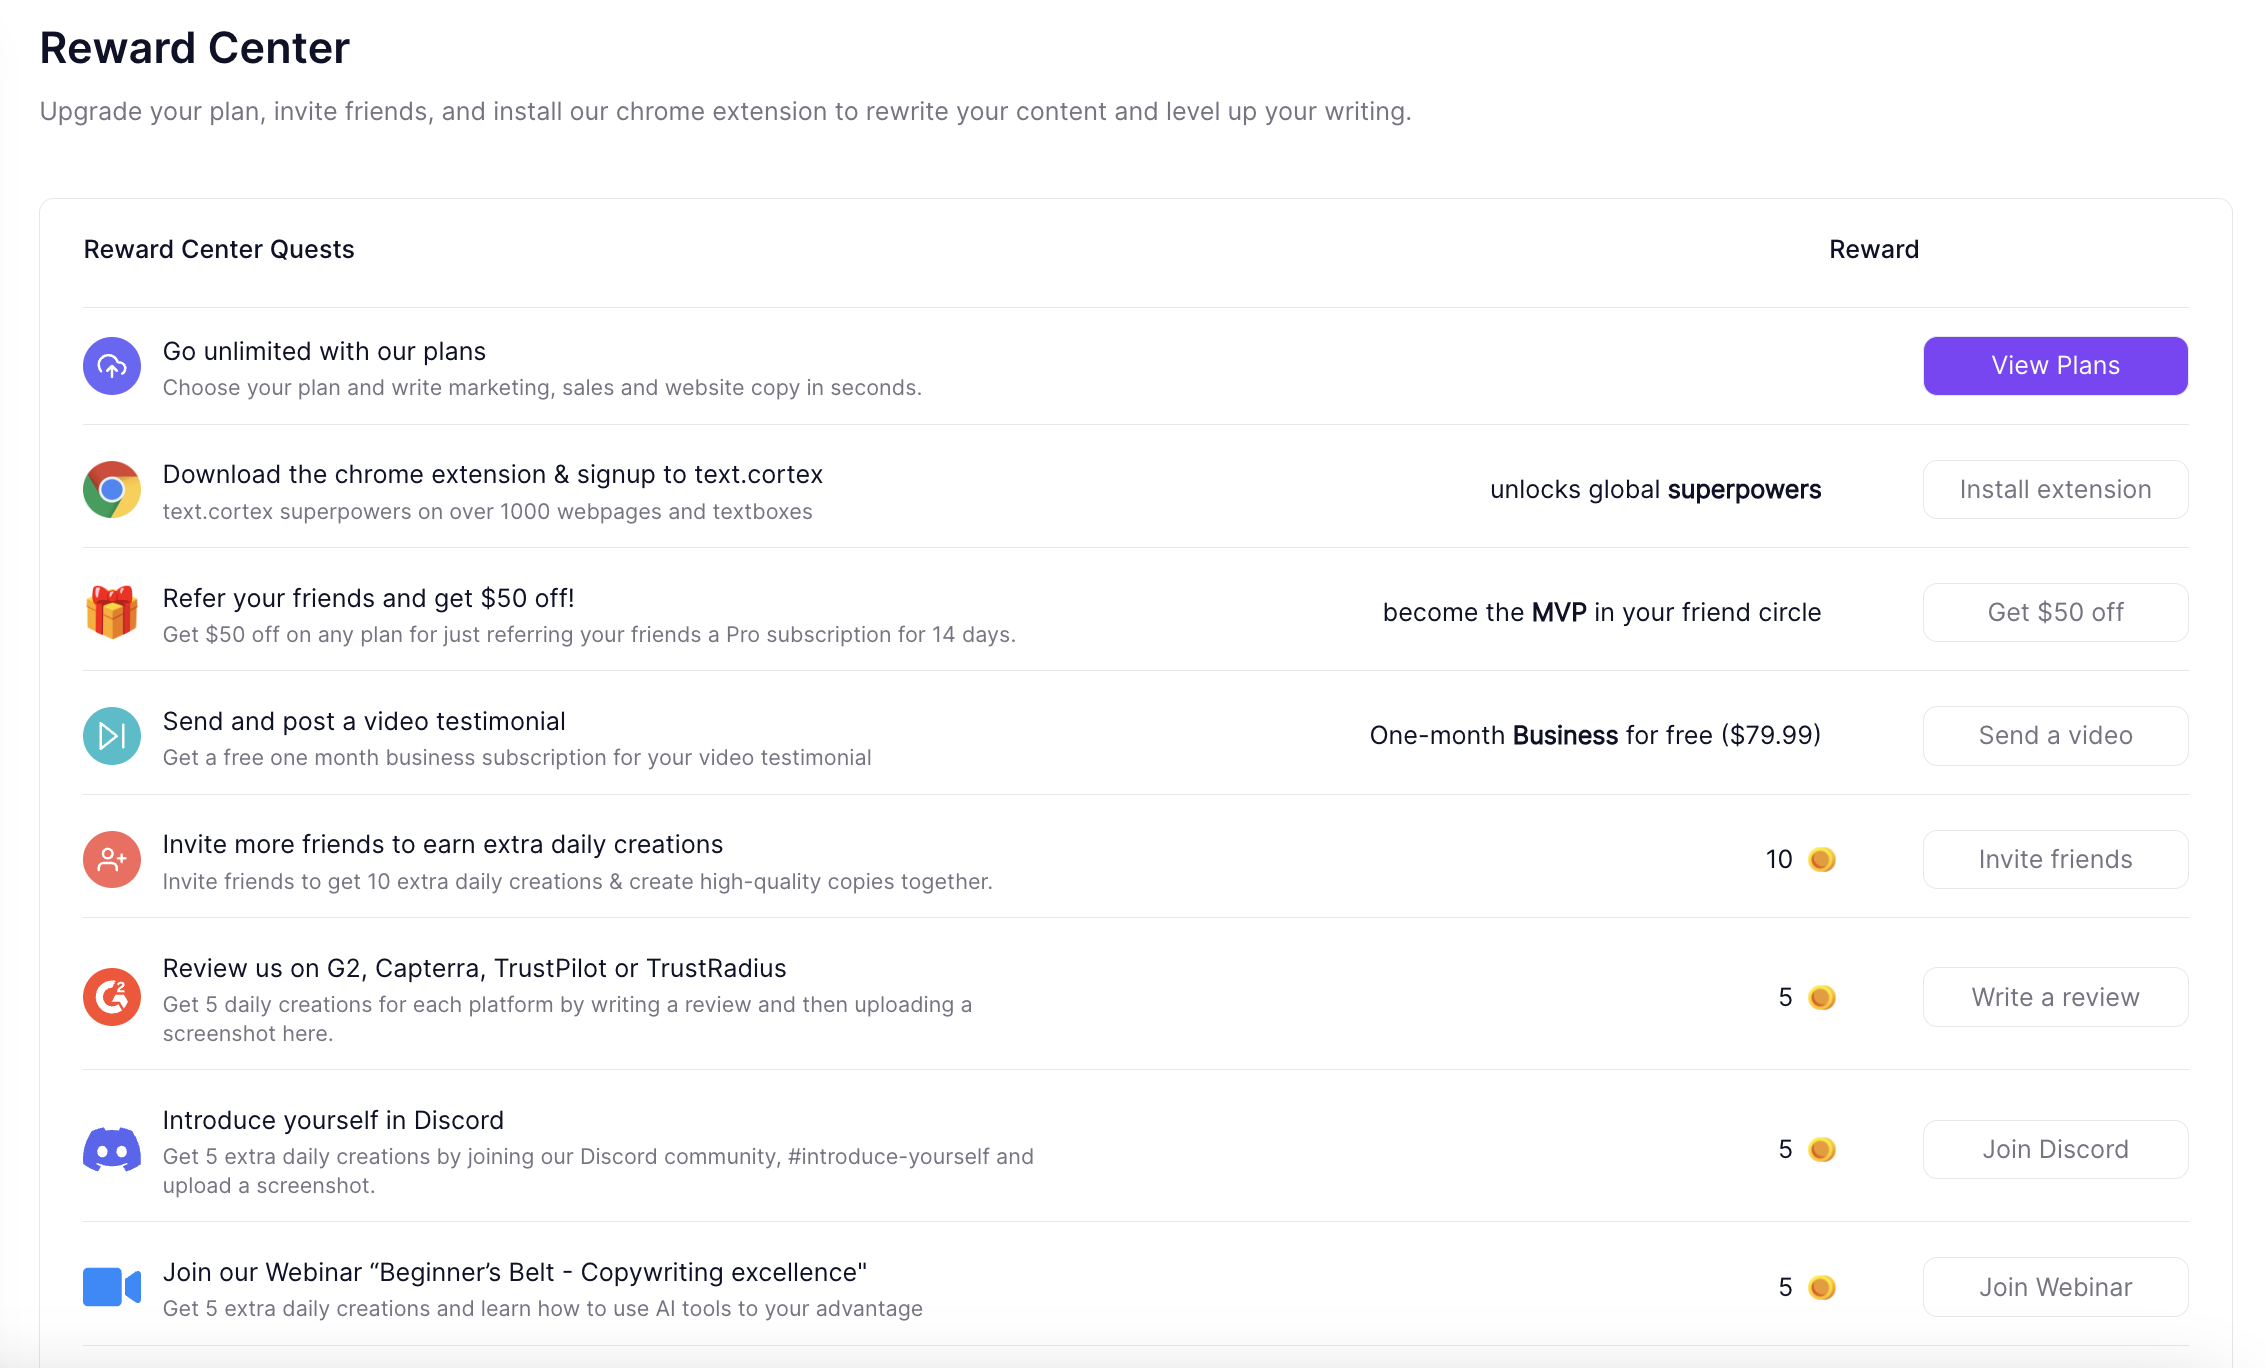
Task: Click the teal video play icon
Action: point(112,736)
